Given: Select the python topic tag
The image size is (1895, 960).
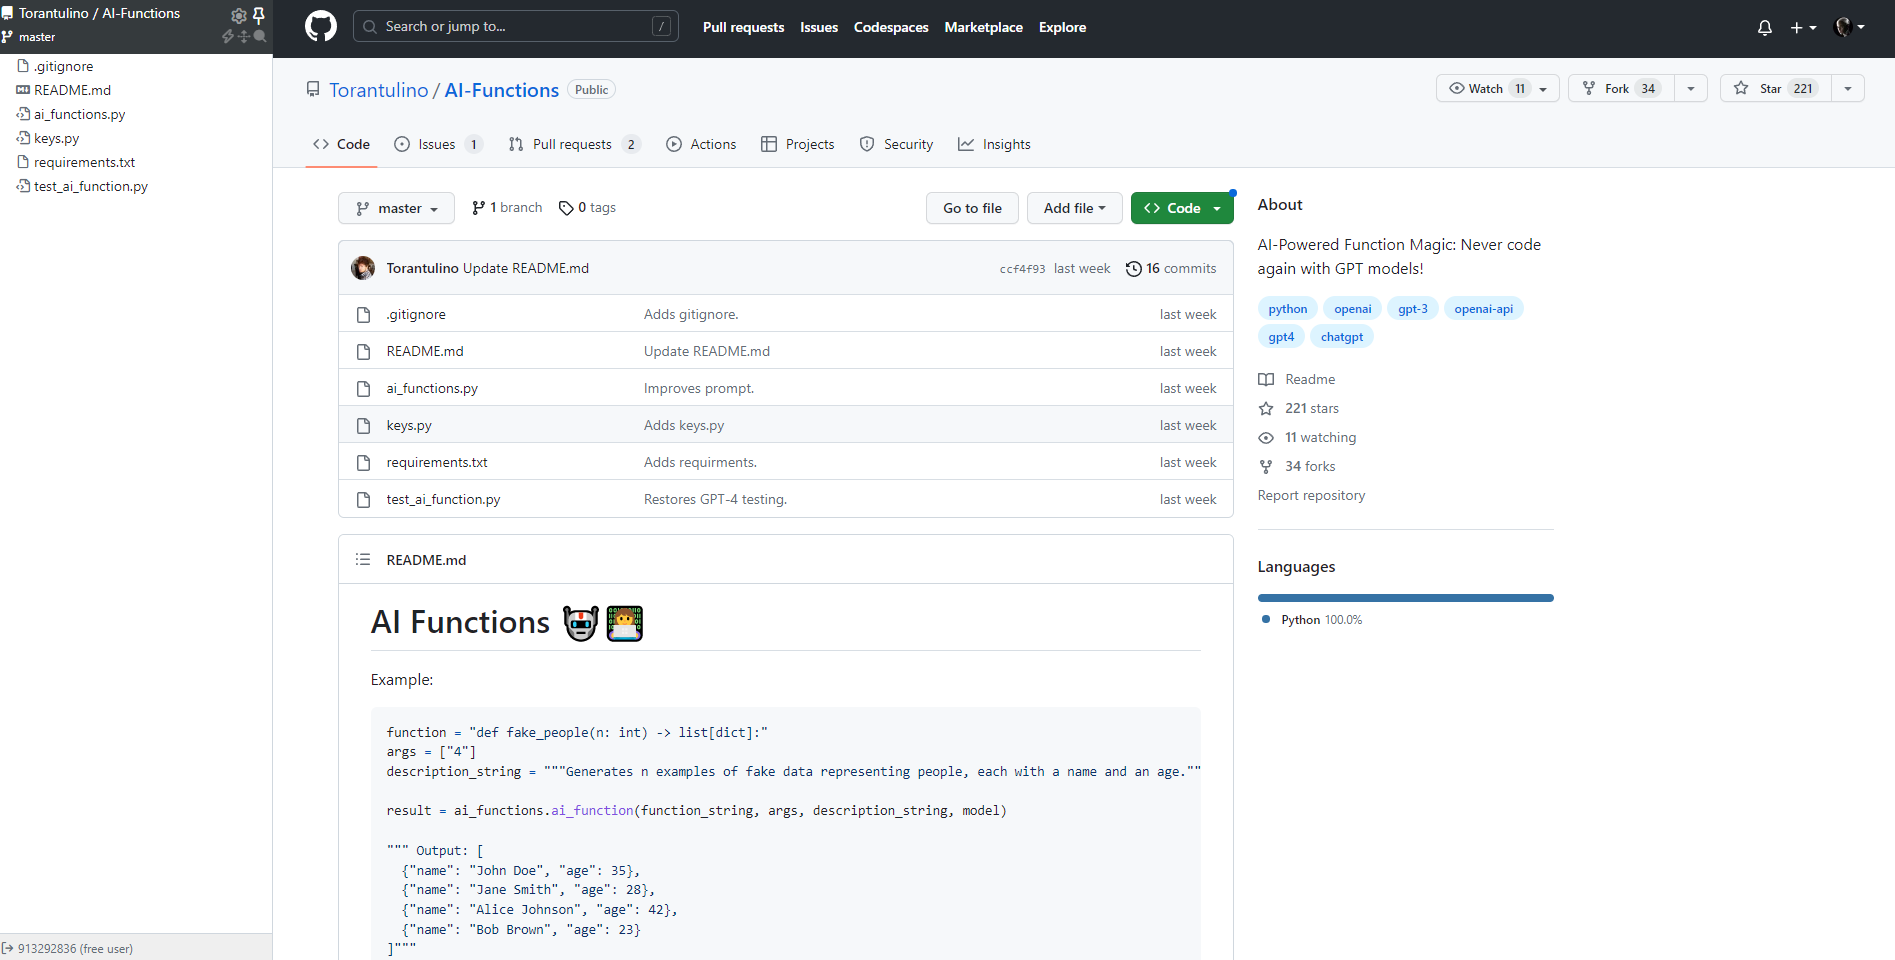Looking at the screenshot, I should point(1288,309).
